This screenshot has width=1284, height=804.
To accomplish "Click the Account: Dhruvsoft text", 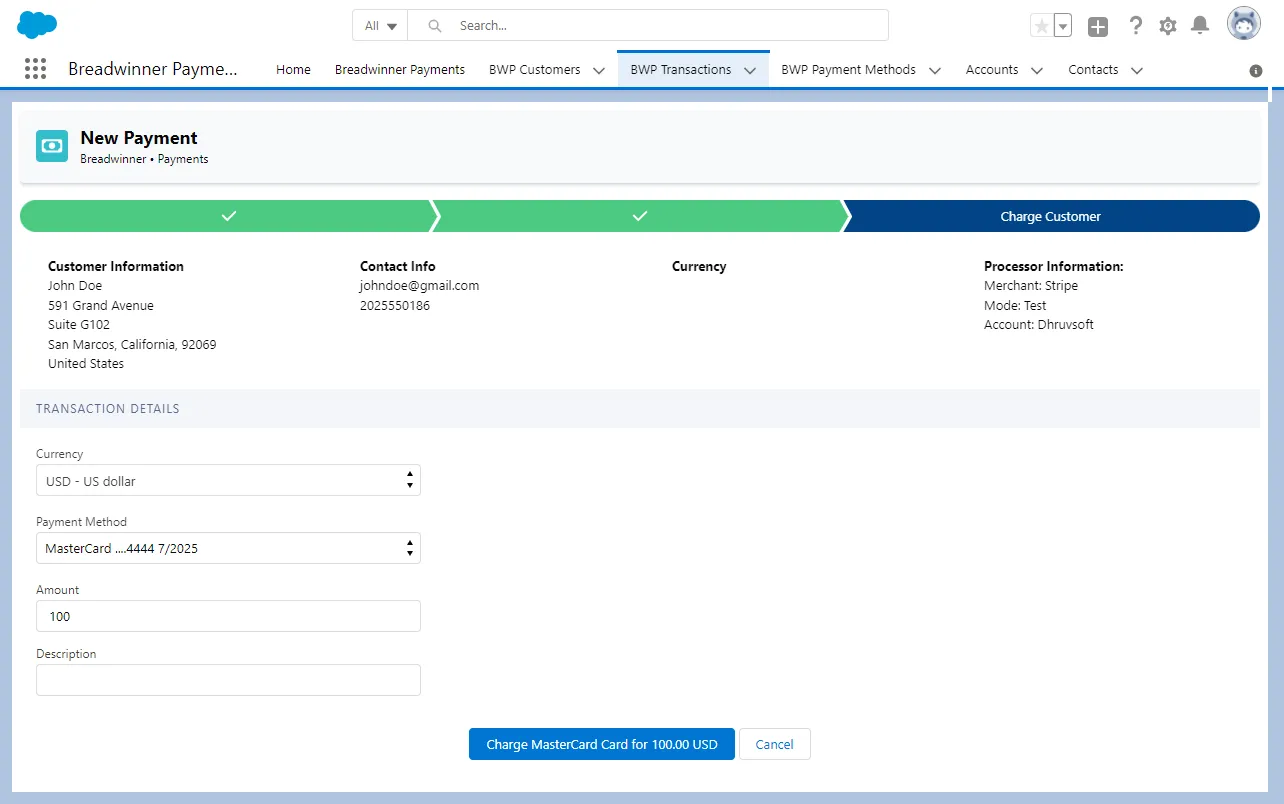I will (1039, 325).
